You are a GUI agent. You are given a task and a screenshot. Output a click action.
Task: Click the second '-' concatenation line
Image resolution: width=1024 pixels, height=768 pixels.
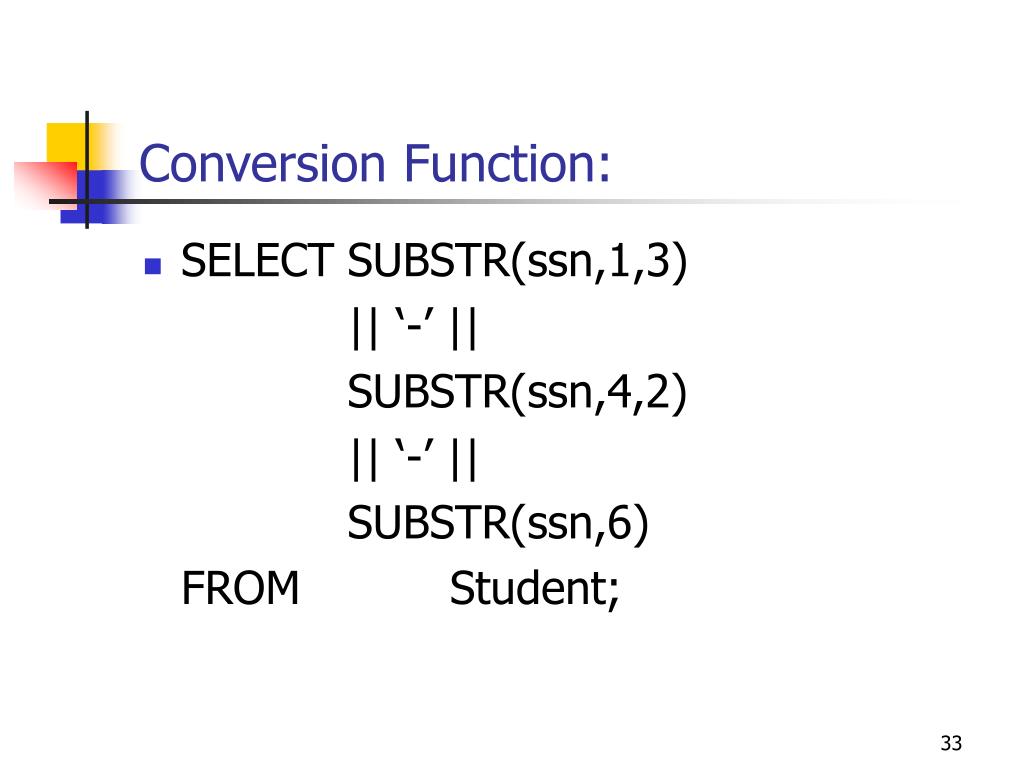(414, 459)
